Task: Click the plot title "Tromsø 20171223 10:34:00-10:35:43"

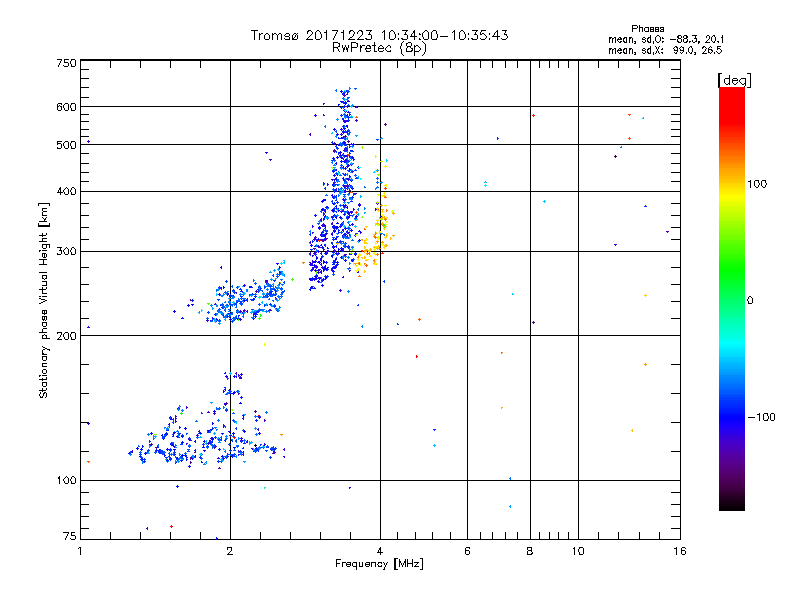Action: tap(379, 35)
